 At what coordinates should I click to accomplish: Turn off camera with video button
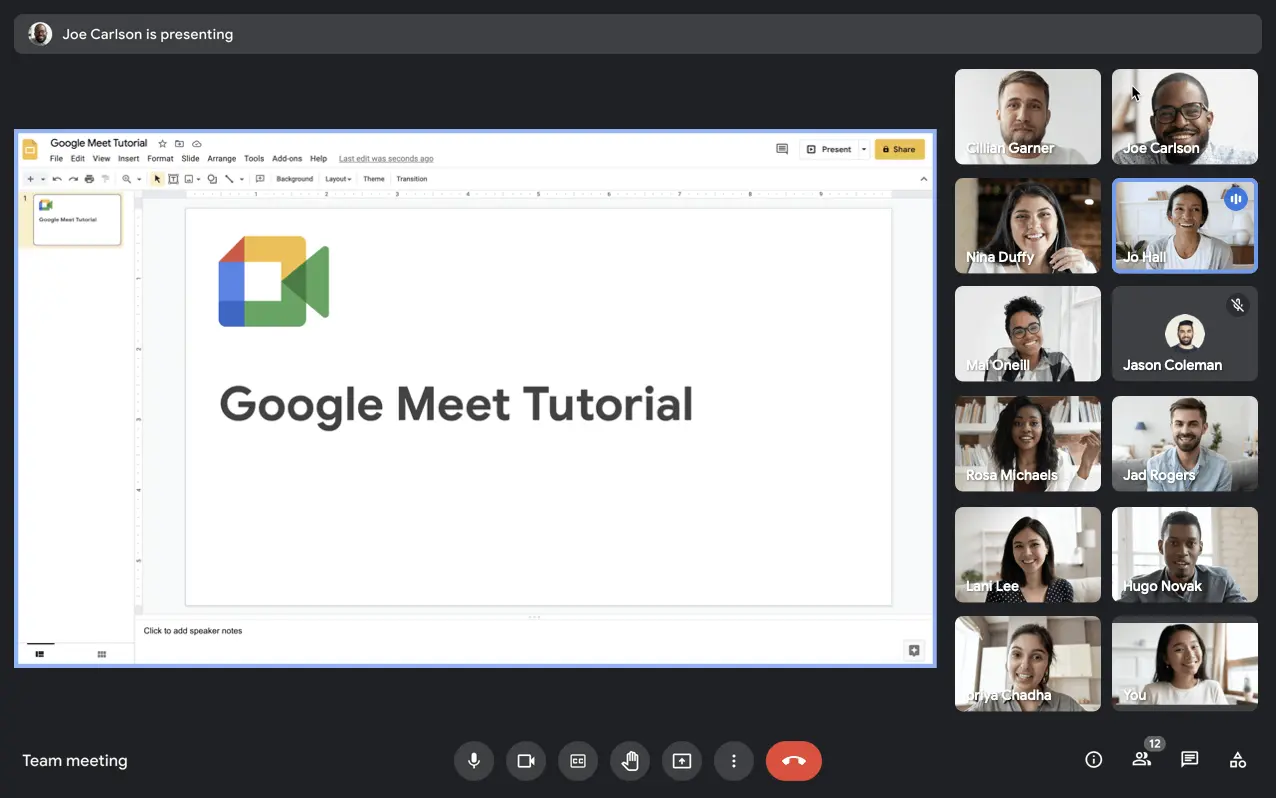coord(526,761)
